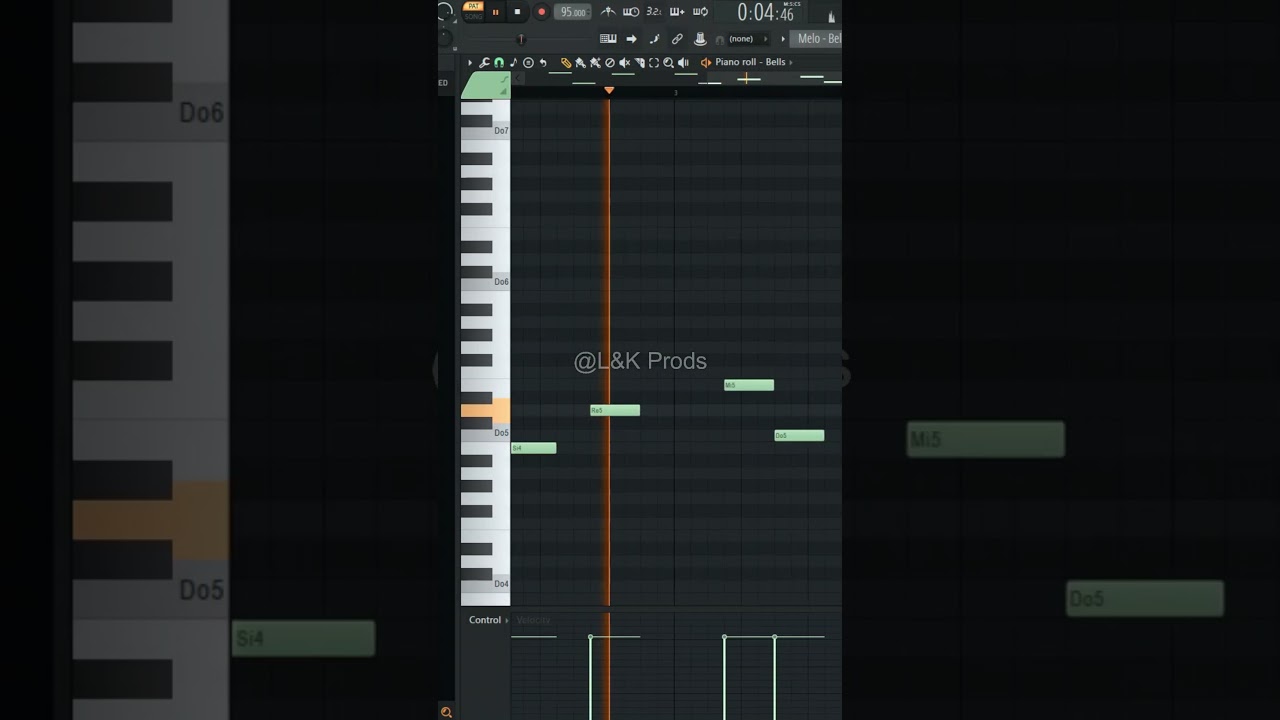Click the Velocity lane label
Viewport: 1280px width, 720px height.
[x=533, y=620]
